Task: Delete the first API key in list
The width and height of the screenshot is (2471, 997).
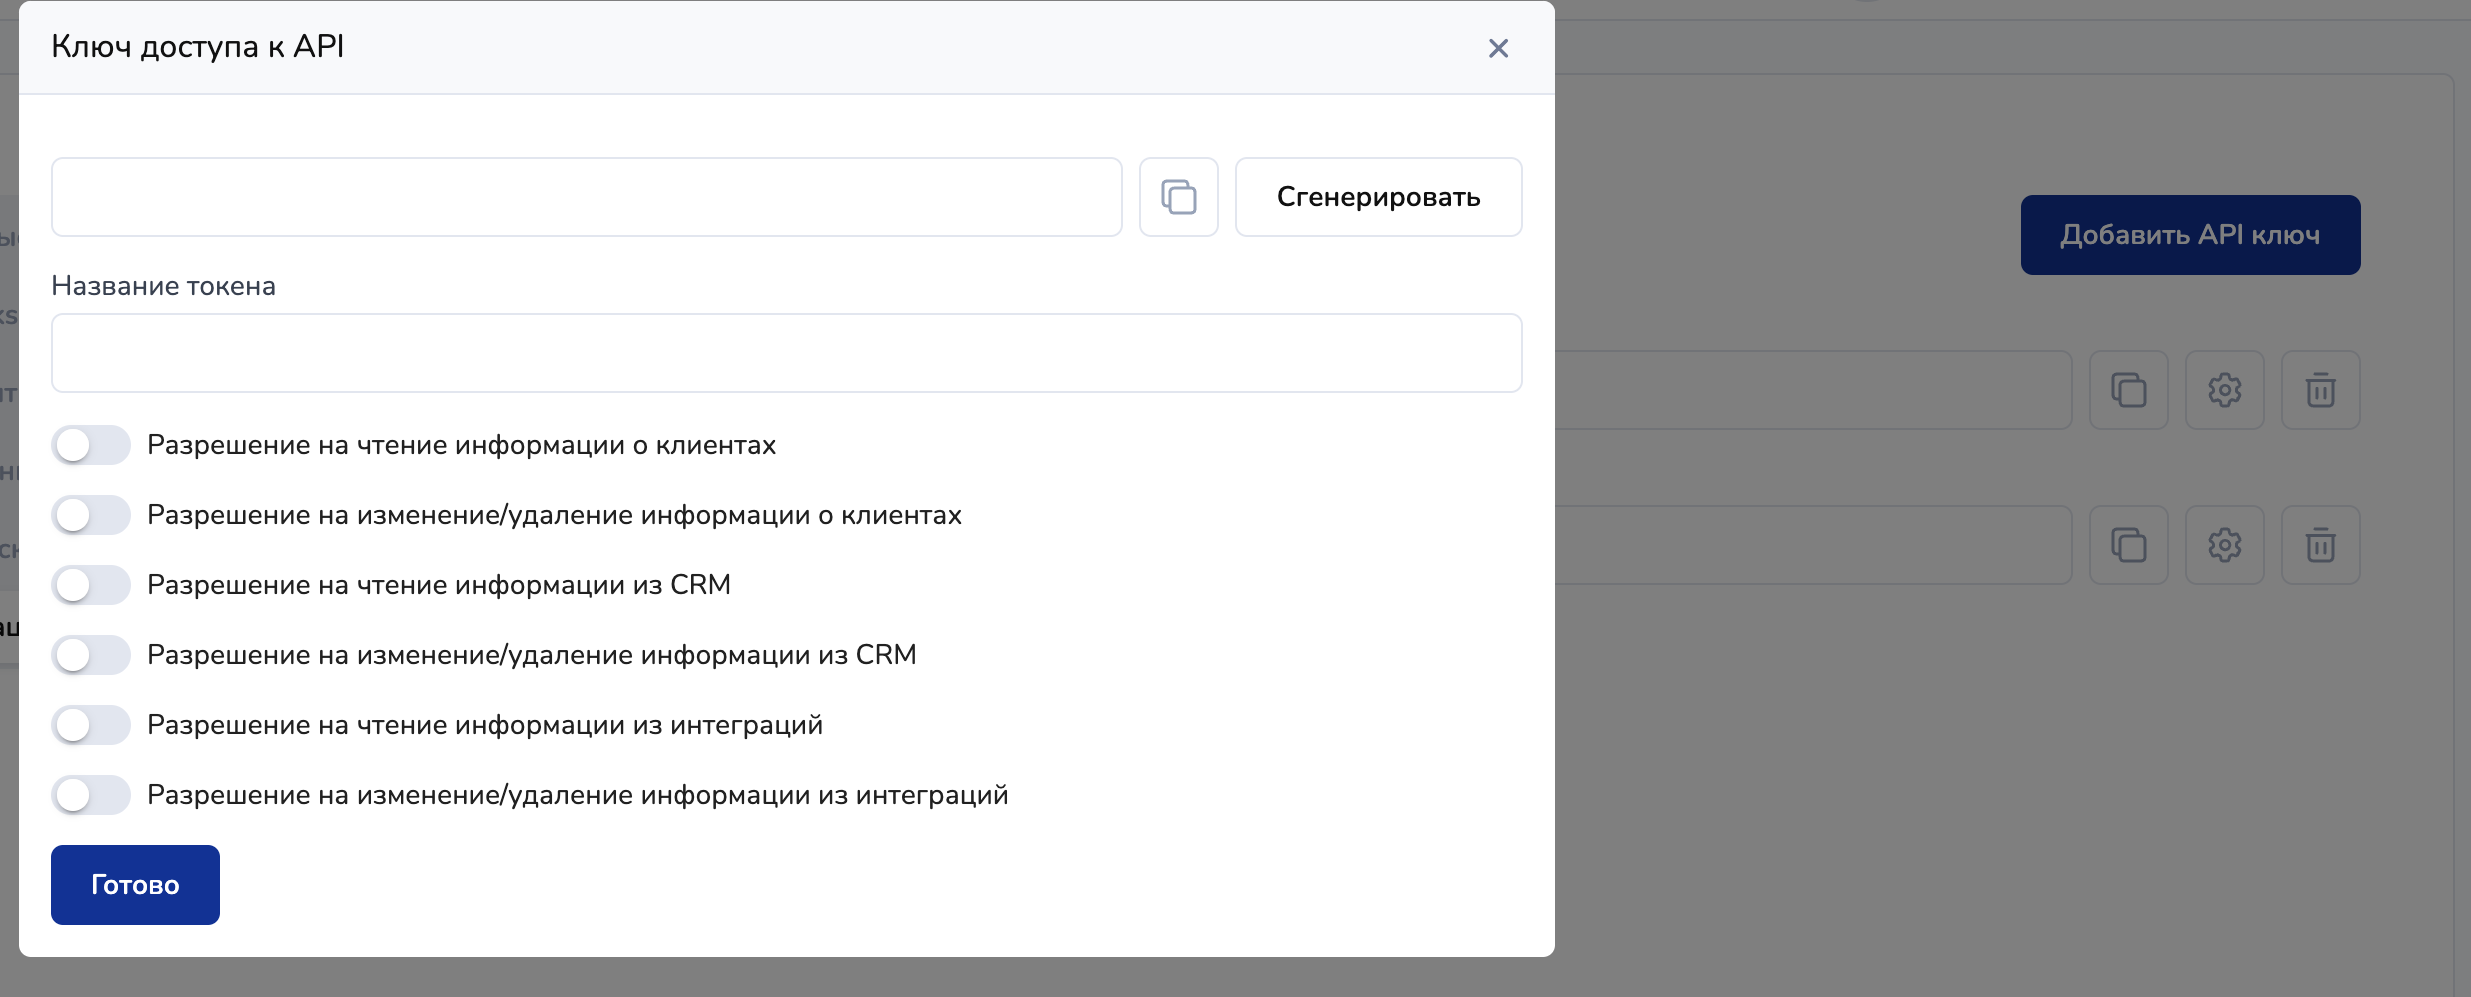Action: (x=2320, y=390)
